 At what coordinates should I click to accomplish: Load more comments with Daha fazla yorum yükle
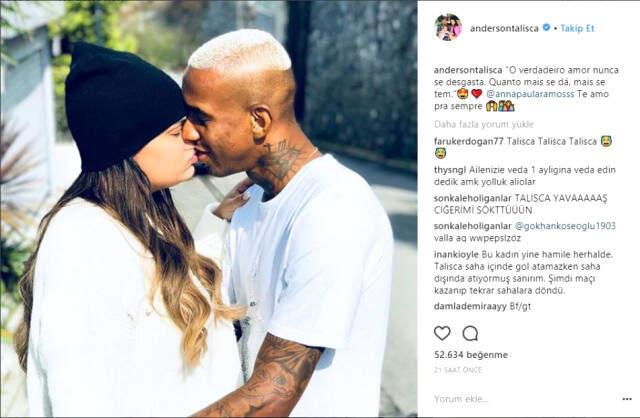click(484, 124)
